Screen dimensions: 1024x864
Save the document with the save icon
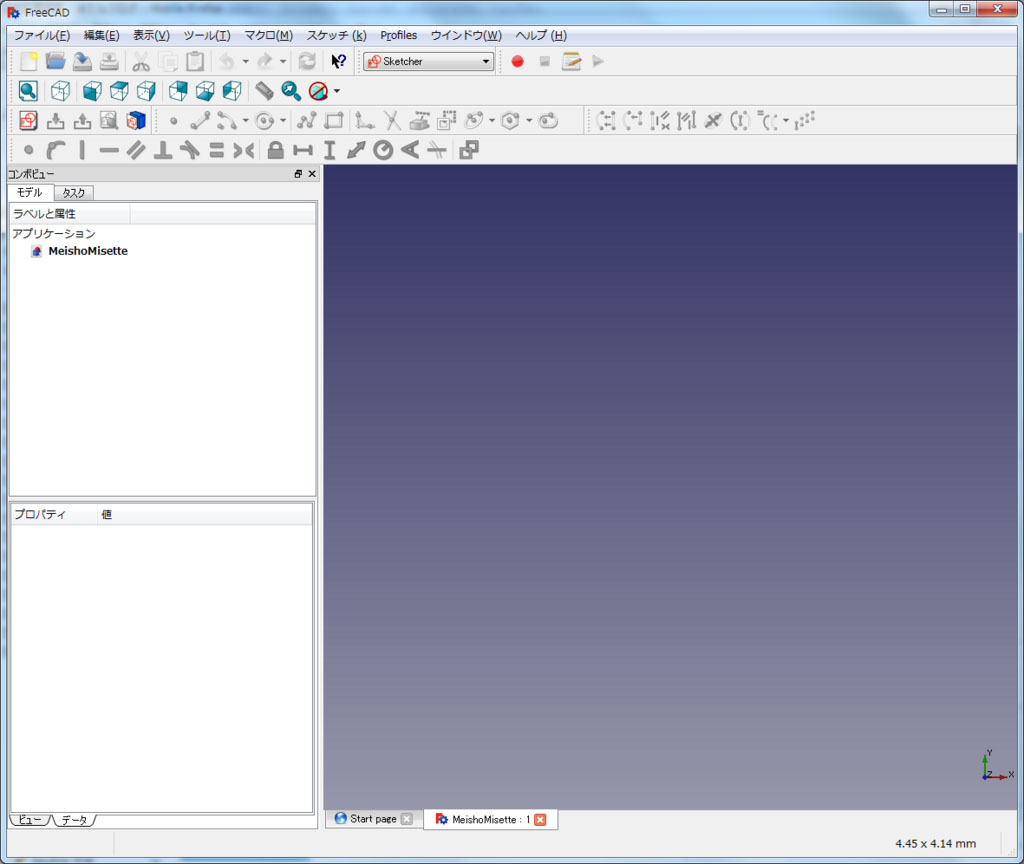point(82,61)
